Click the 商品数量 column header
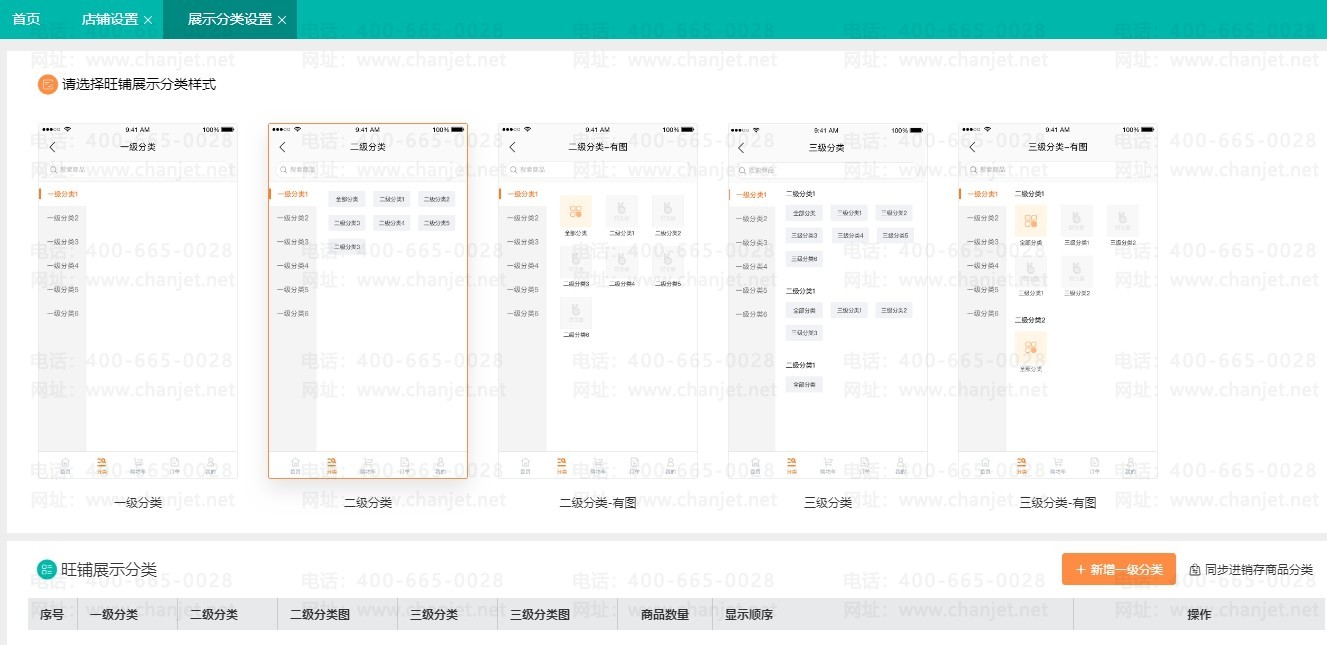 pyautogui.click(x=666, y=614)
